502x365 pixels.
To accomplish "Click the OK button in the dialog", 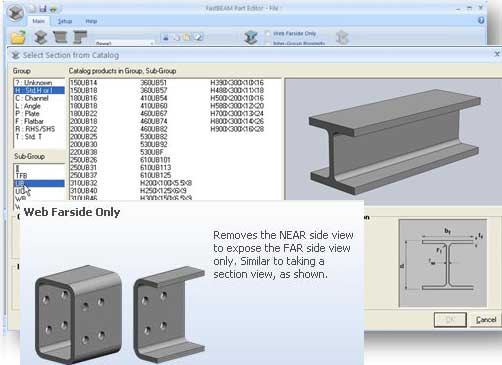I will coord(450,320).
